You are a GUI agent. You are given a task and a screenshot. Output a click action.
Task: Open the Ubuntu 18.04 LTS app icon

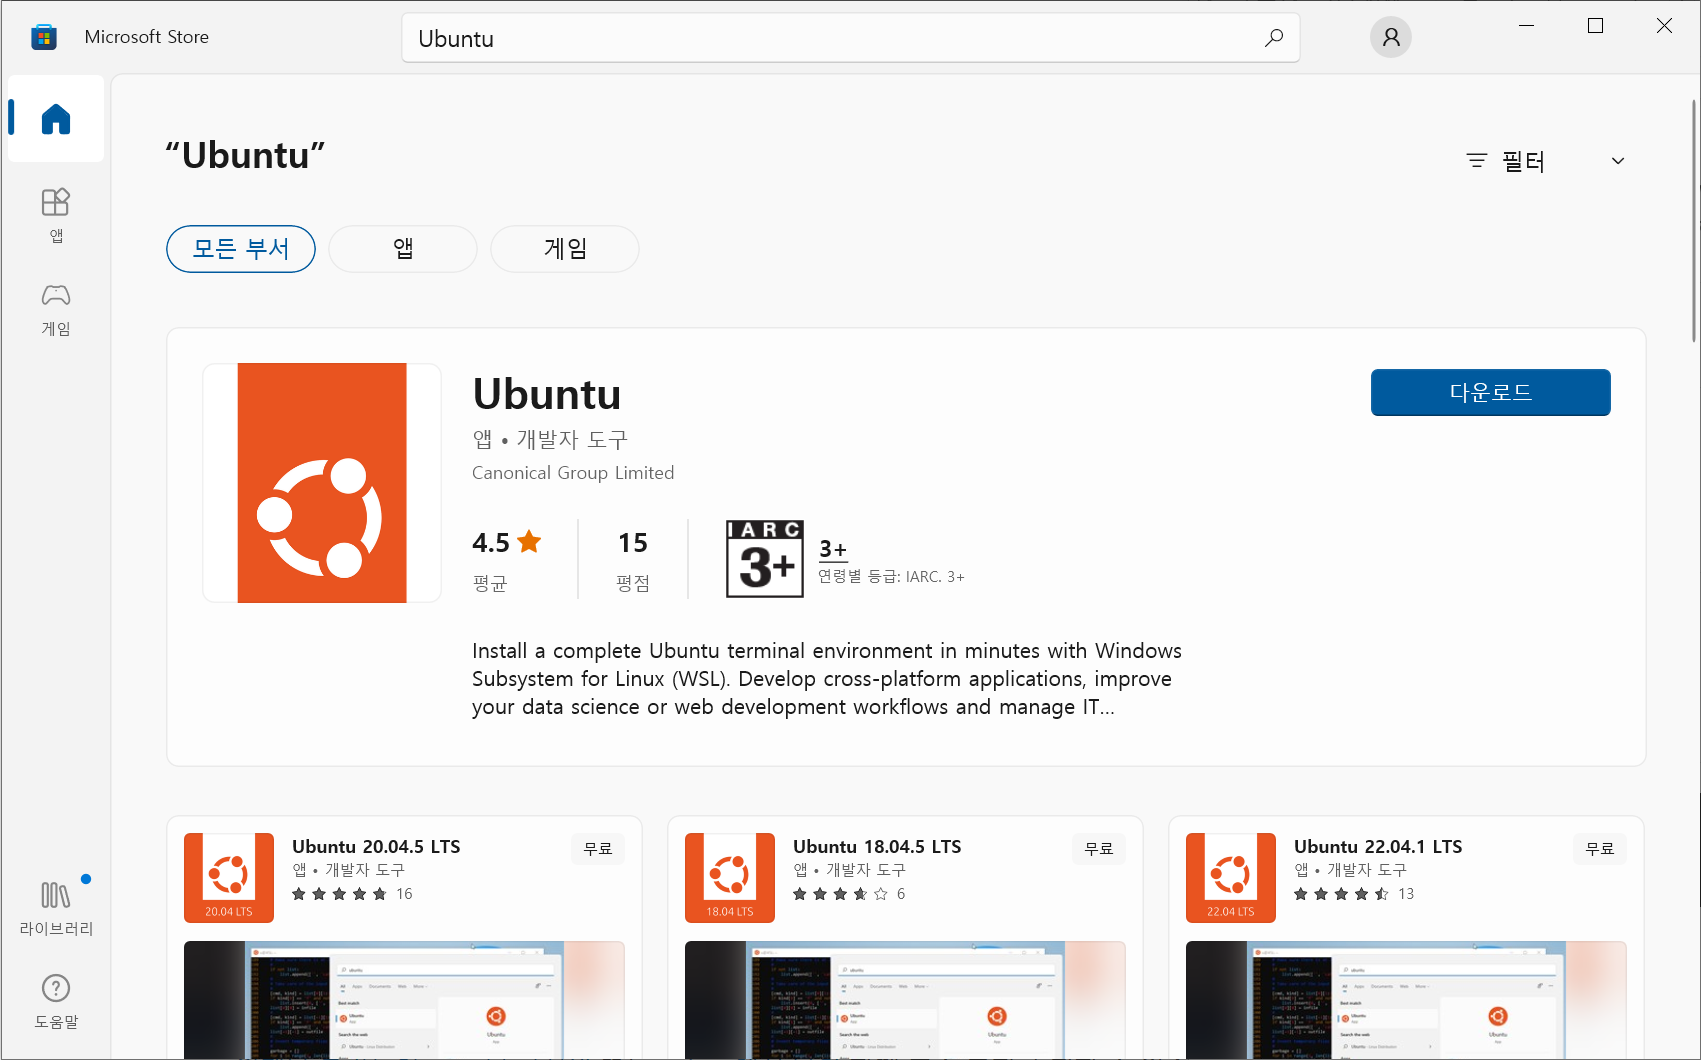click(730, 877)
